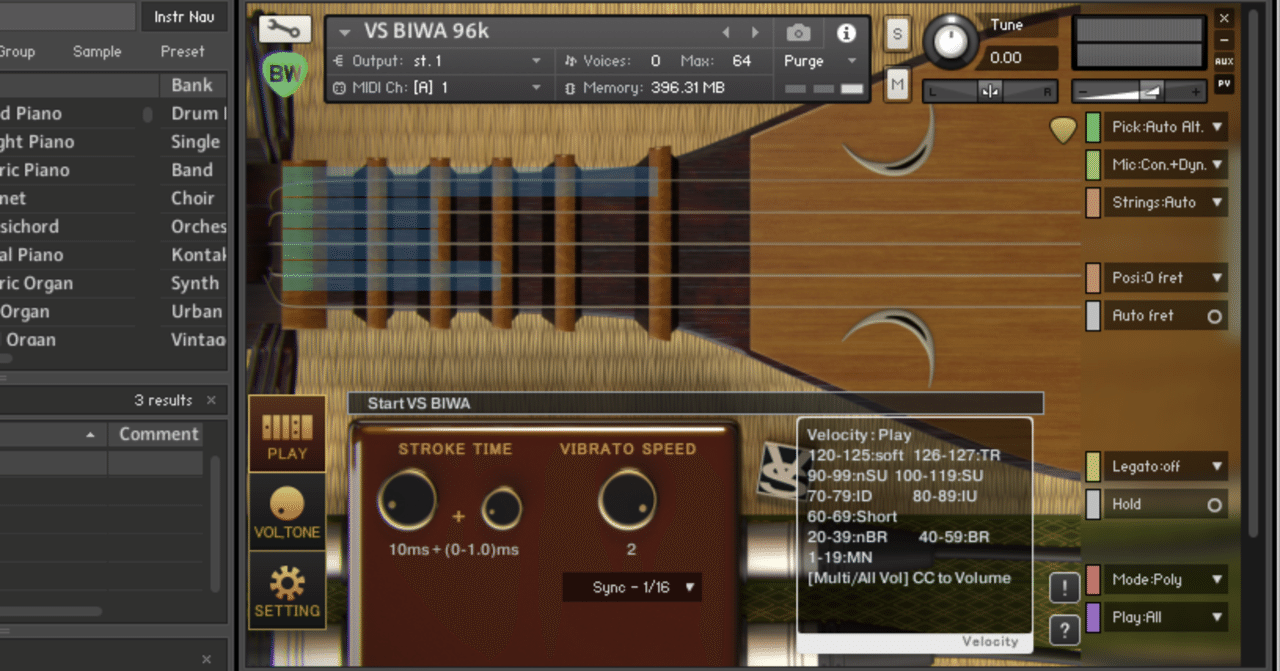Take a snapshot with camera icon
Screen dimensions: 1280x671
(x=798, y=32)
